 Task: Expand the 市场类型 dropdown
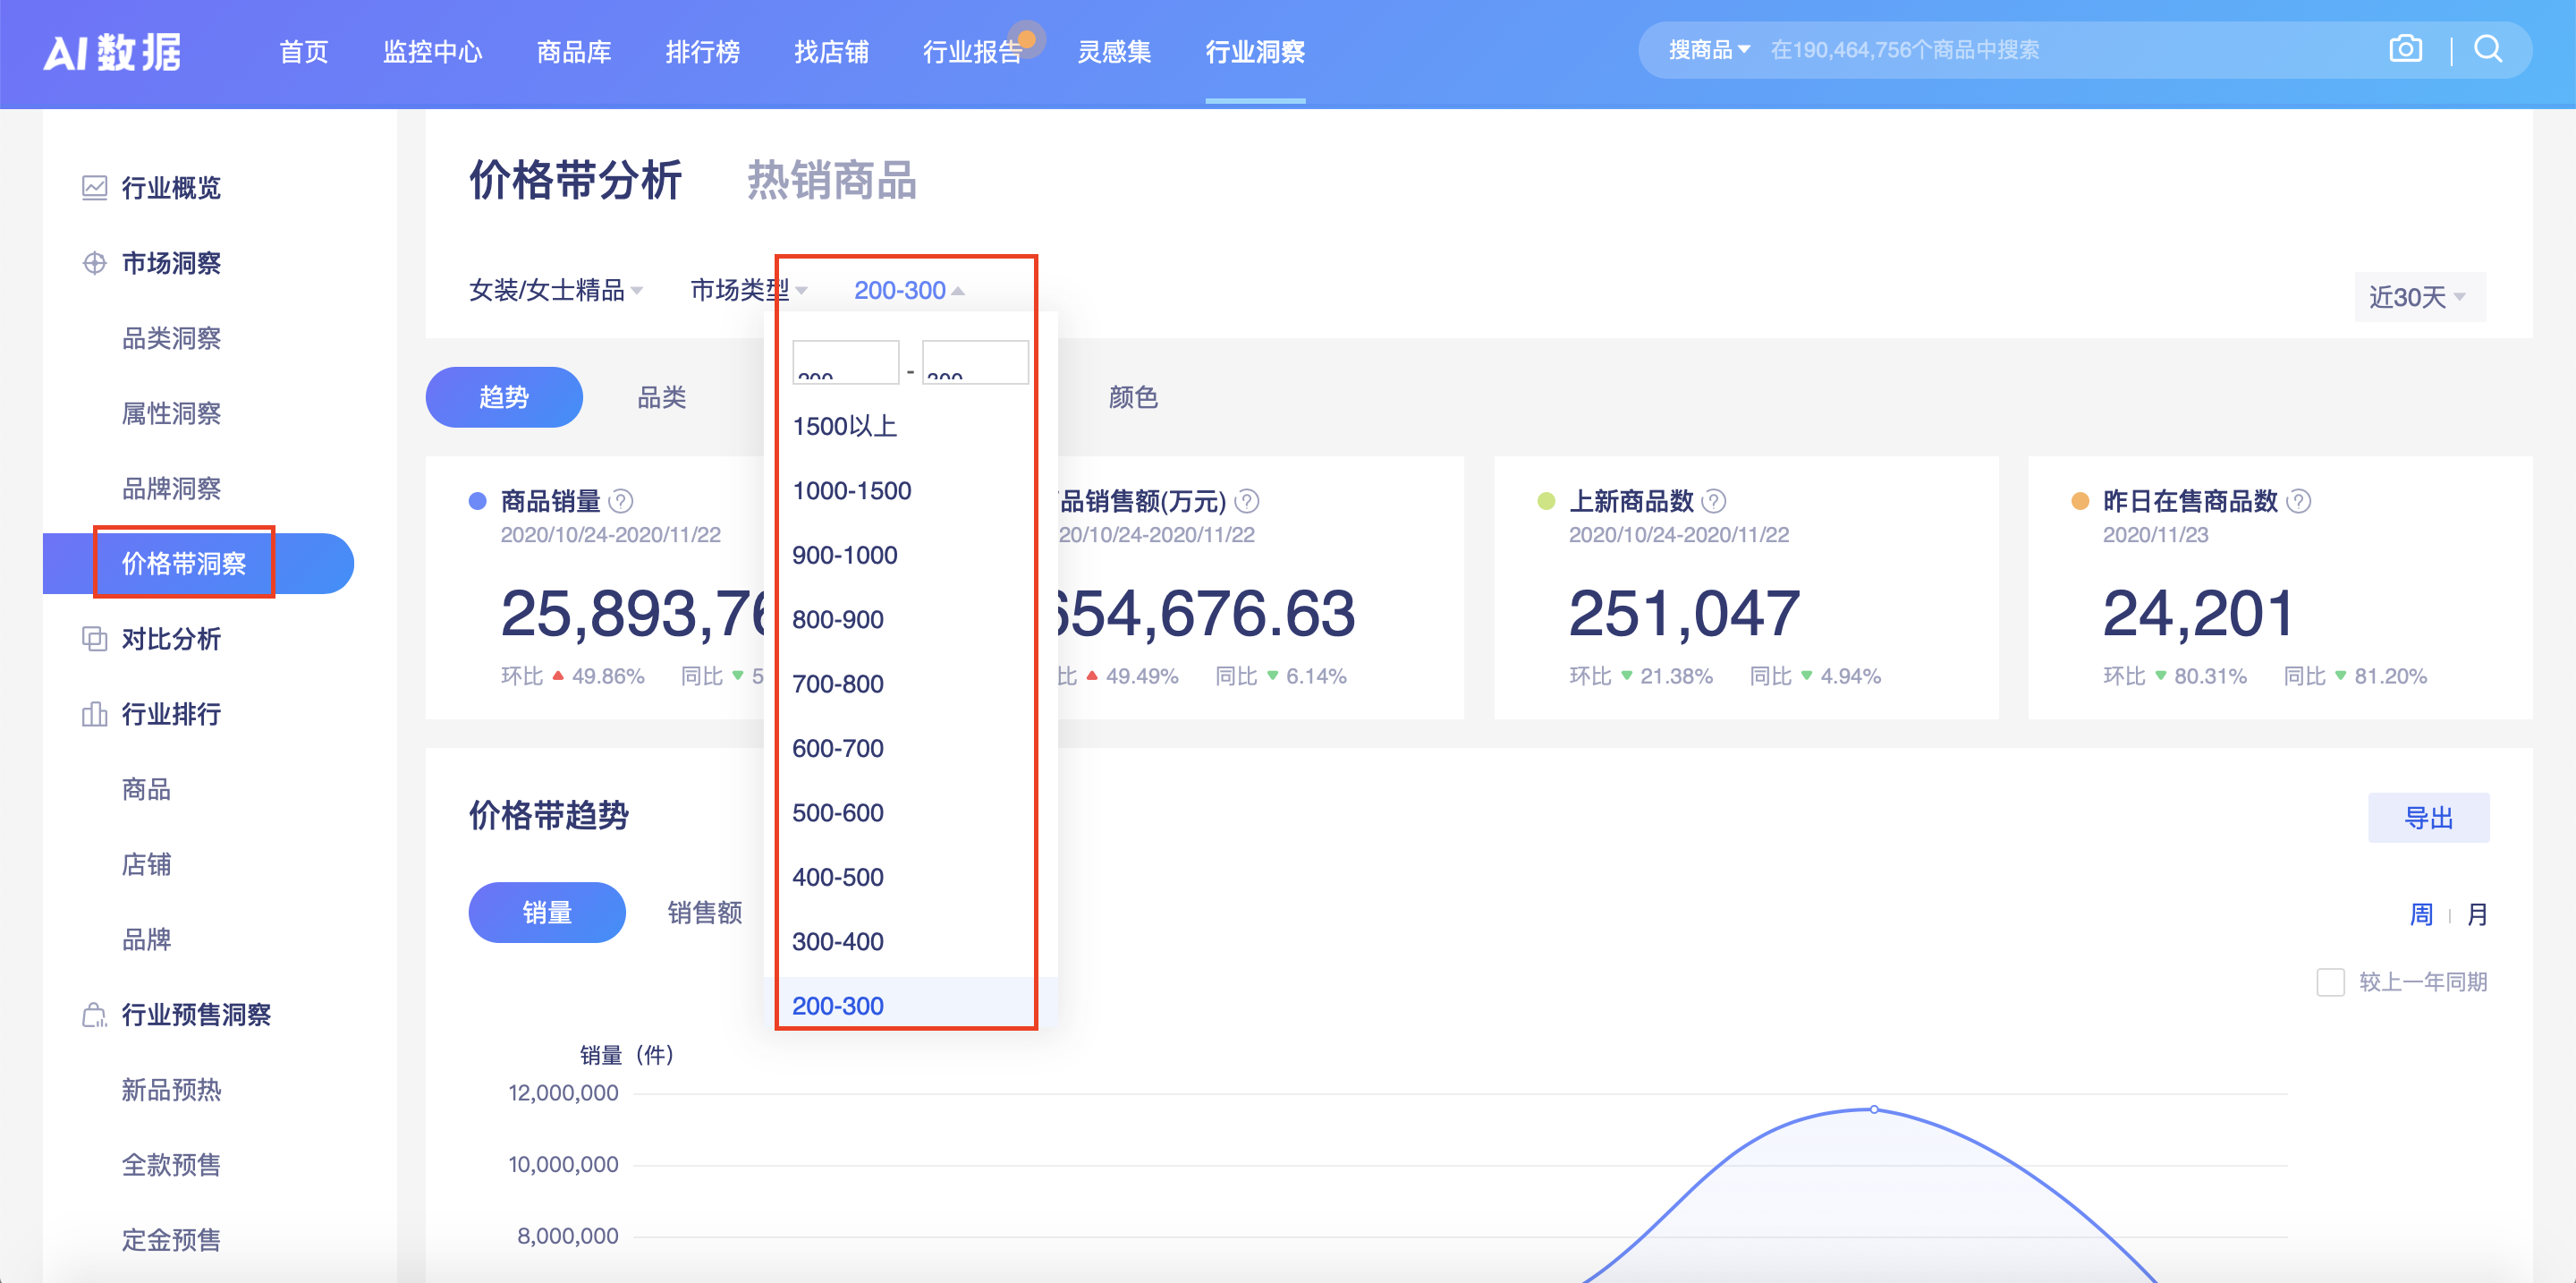[x=748, y=290]
